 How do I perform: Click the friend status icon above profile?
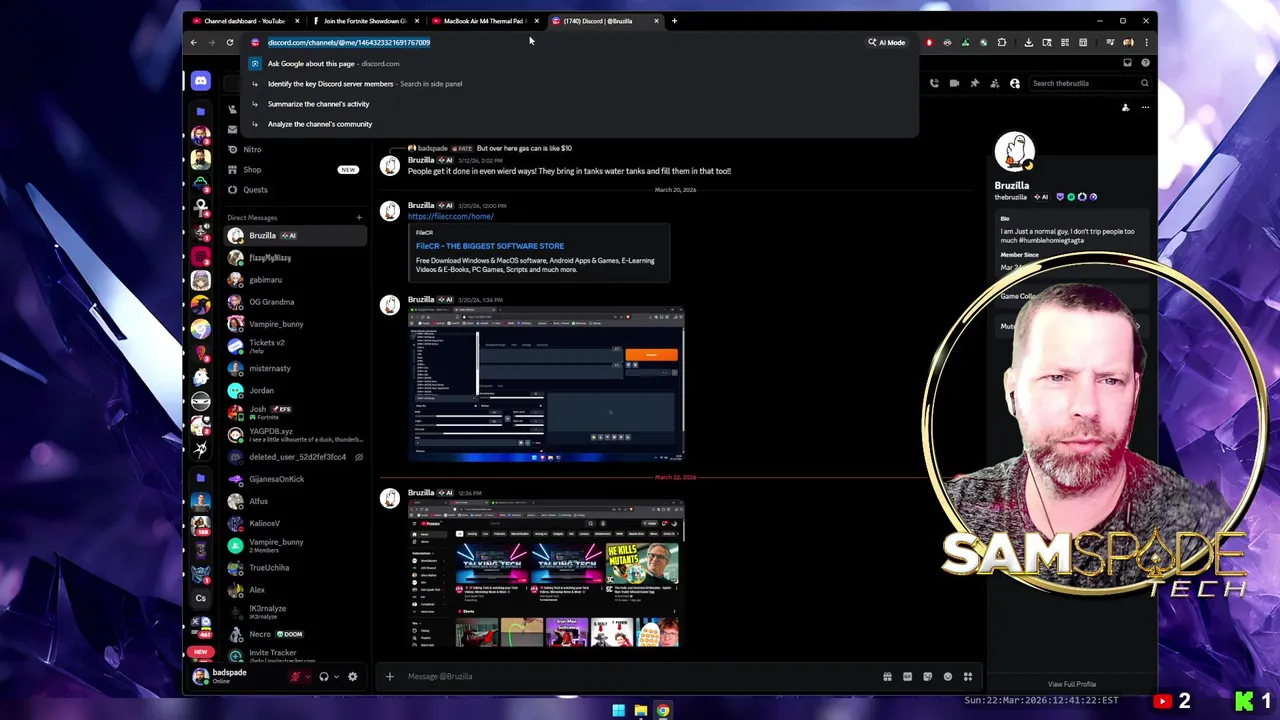click(1125, 108)
